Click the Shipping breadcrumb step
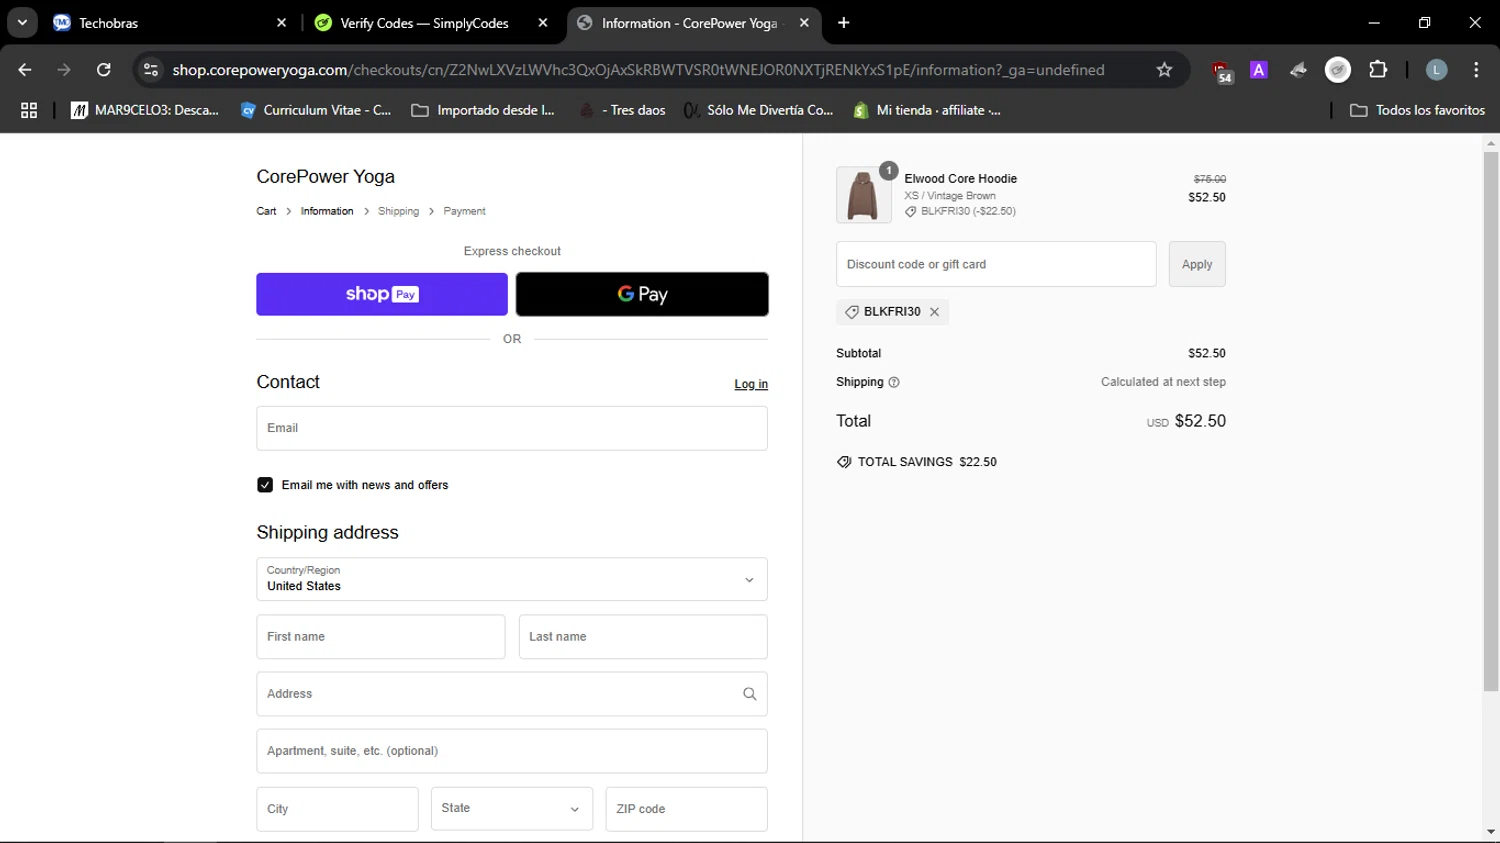This screenshot has height=843, width=1500. pos(398,211)
